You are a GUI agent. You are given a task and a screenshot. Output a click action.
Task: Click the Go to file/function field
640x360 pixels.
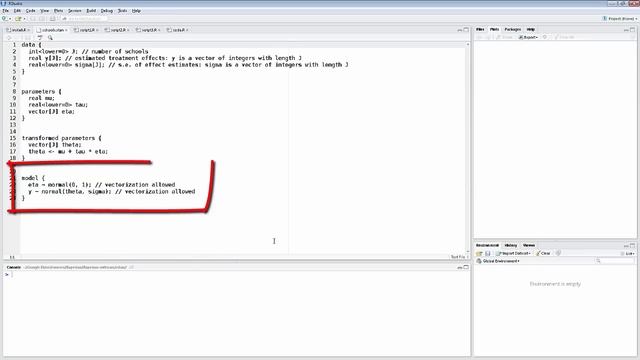point(85,19)
